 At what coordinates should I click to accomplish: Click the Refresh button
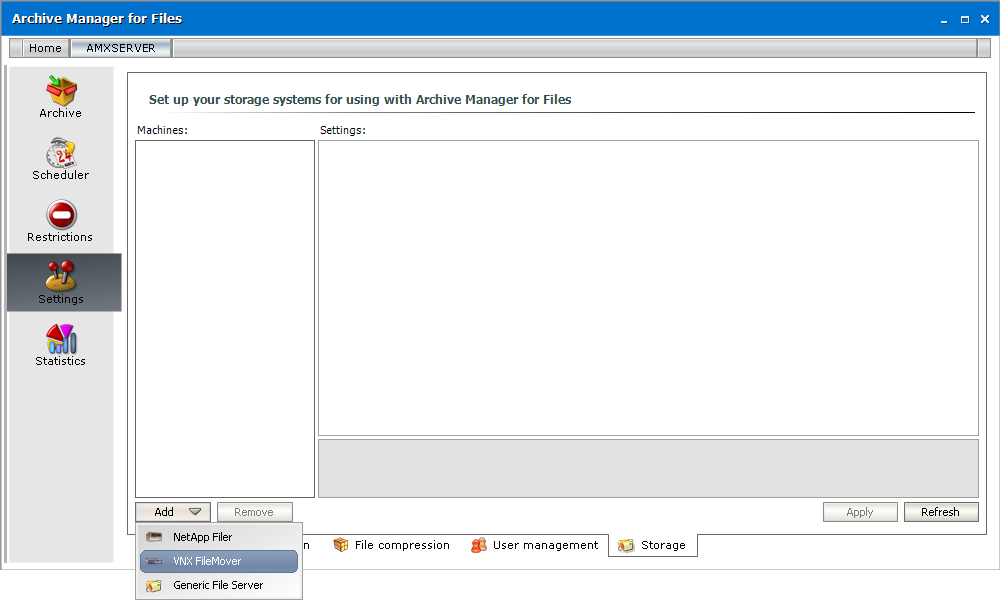[x=941, y=512]
